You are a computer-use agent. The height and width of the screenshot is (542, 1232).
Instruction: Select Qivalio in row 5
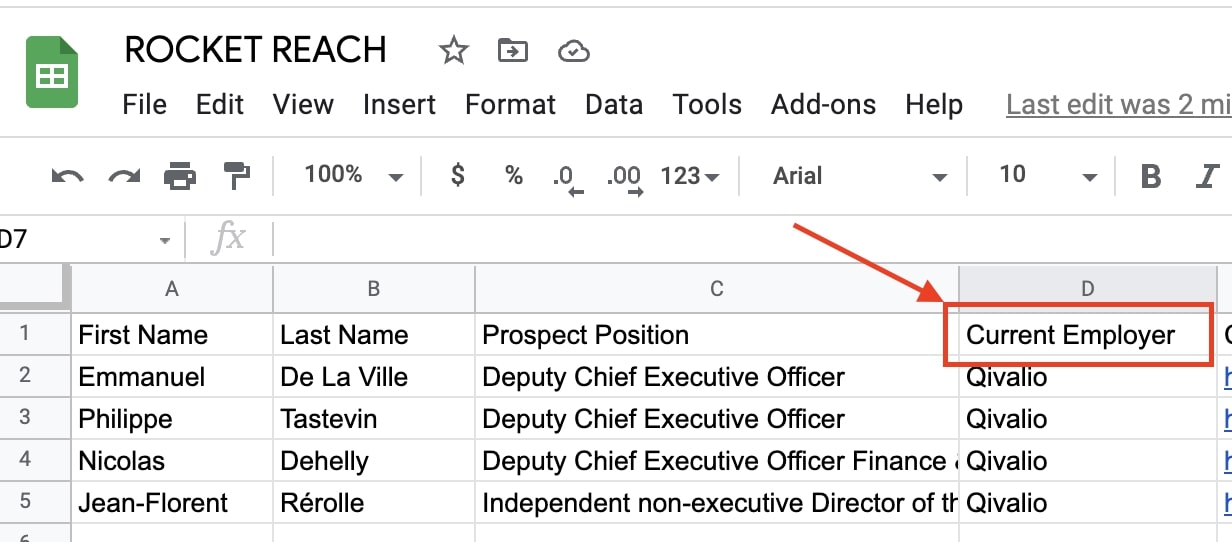1088,502
